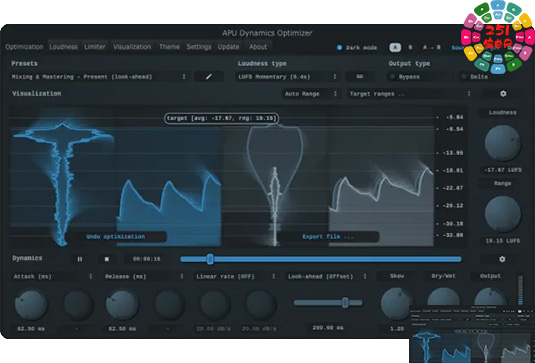
Task: Click the second Release knob
Action: coord(169,305)
